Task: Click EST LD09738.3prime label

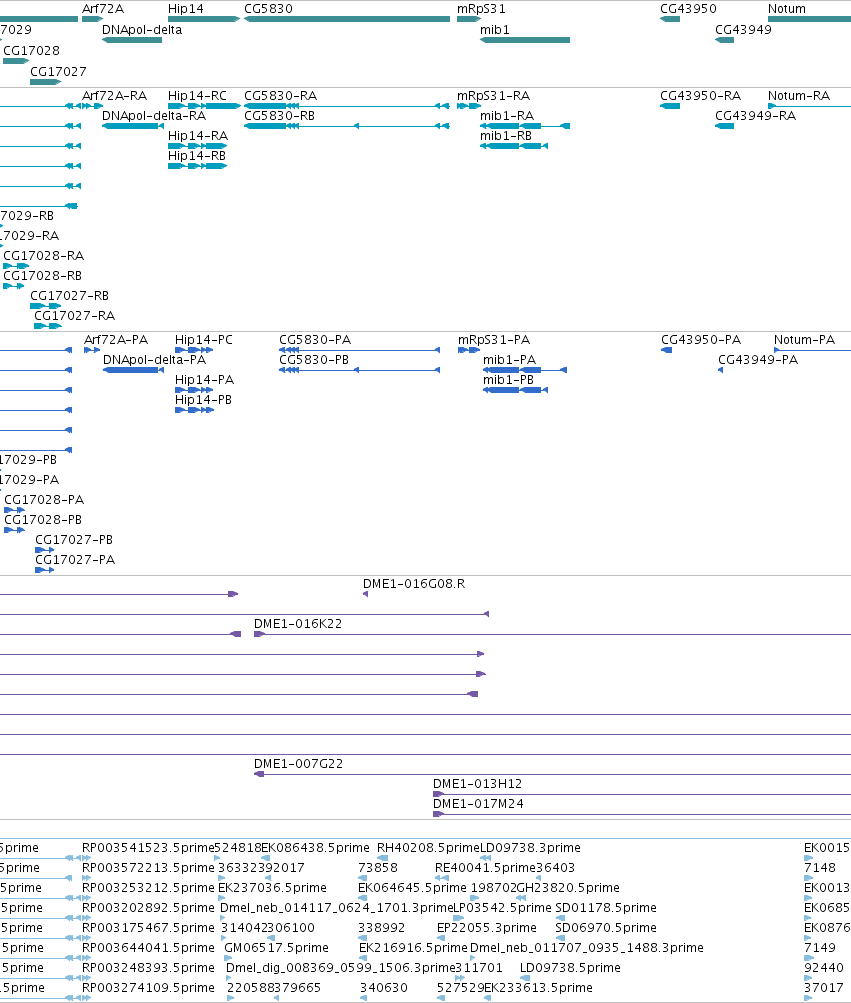Action: click(x=530, y=848)
